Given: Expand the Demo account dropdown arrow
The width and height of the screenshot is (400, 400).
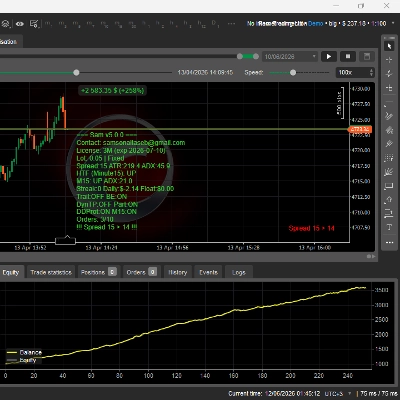Looking at the screenshot, I should point(394,24).
